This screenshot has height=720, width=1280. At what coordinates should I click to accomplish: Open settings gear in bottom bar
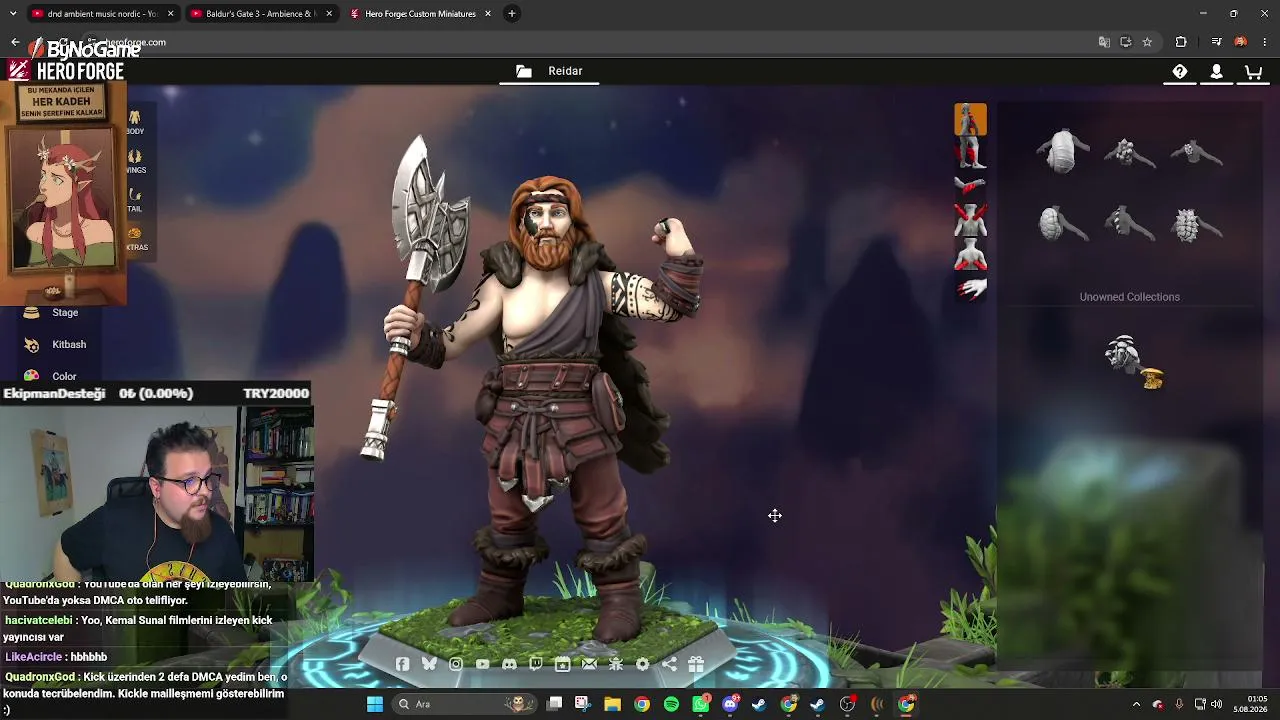[642, 664]
